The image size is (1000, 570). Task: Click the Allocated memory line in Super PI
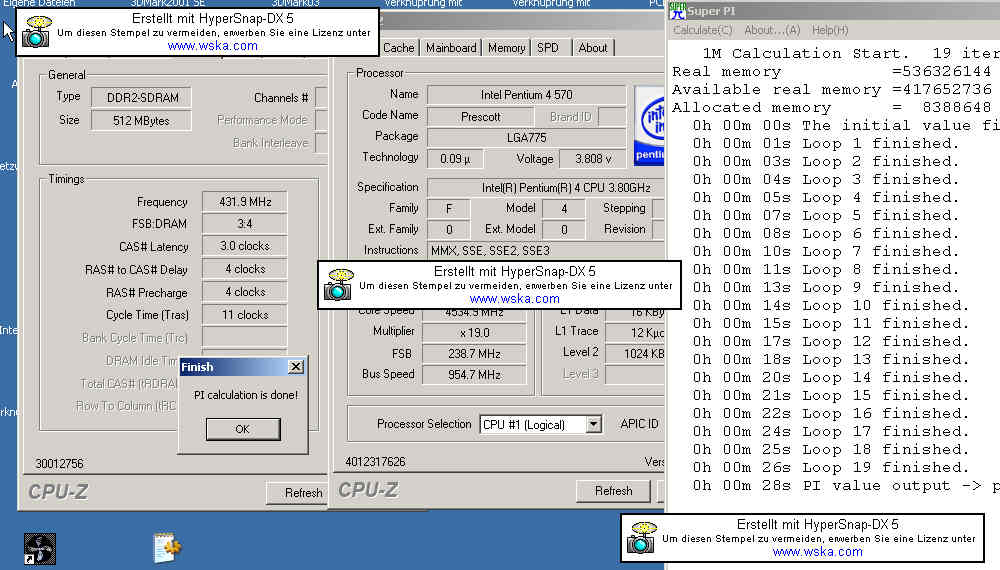(x=832, y=108)
